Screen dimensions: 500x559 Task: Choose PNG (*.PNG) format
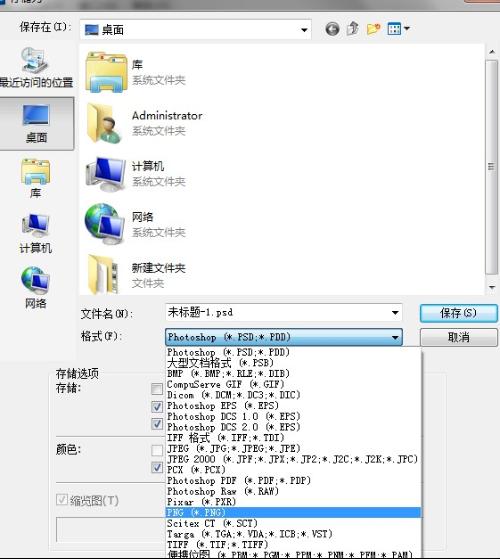tap(293, 513)
